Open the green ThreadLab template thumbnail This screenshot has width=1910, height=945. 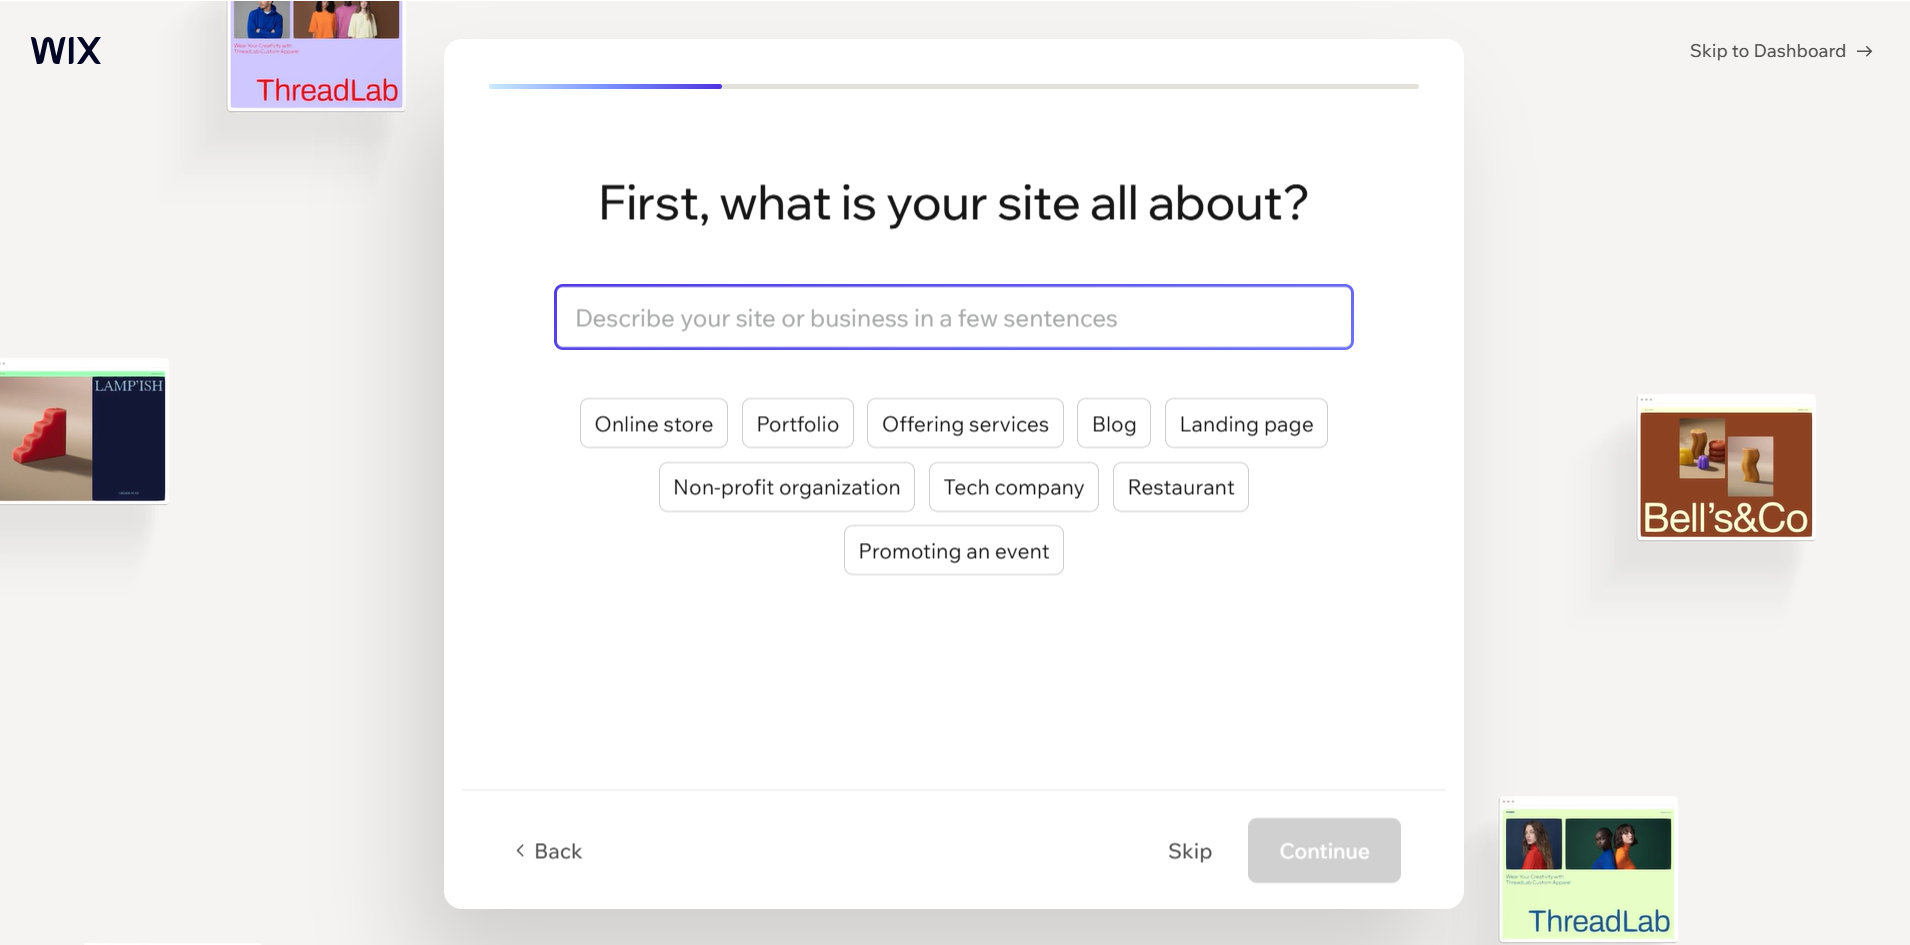1589,869
